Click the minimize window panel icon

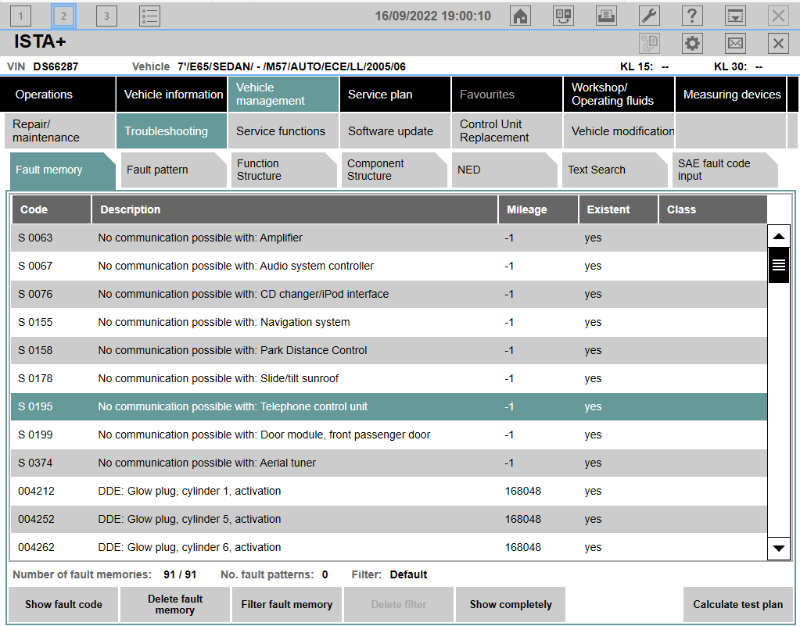click(x=735, y=16)
